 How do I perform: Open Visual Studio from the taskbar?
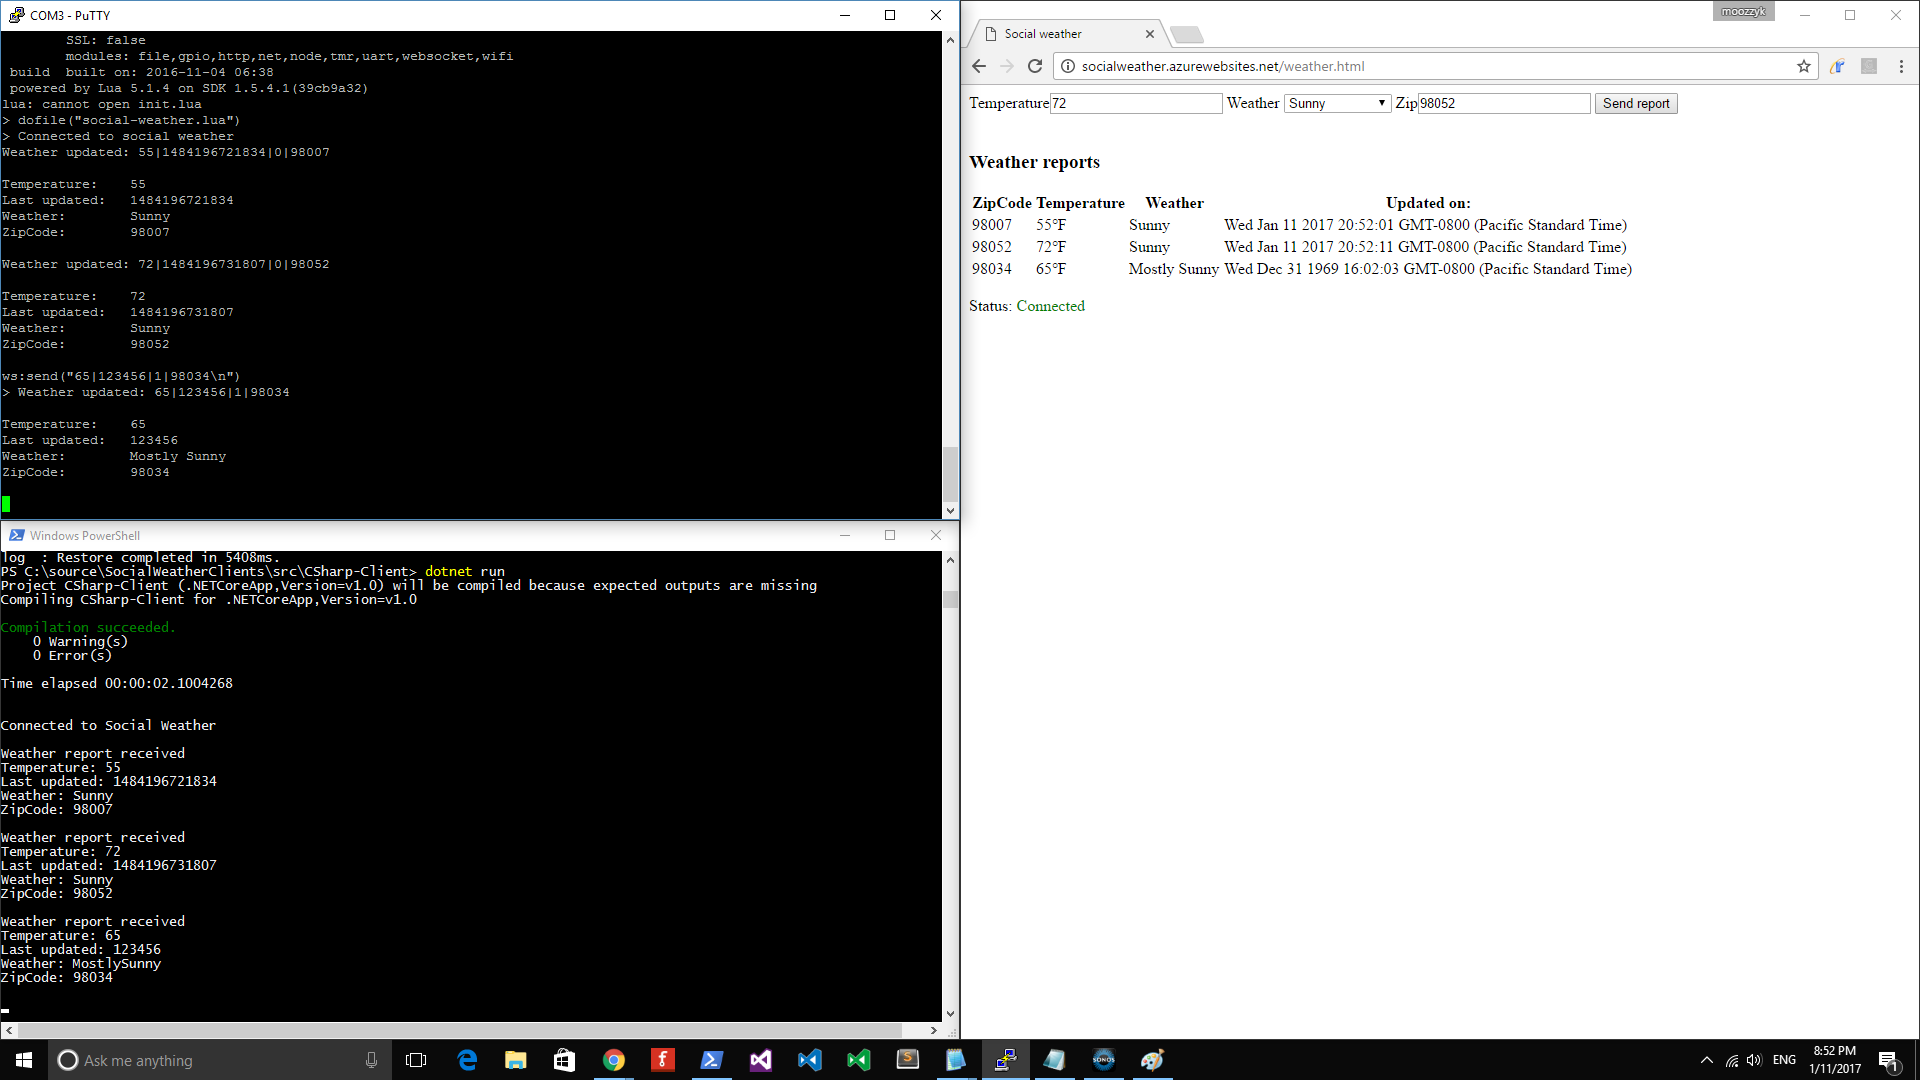pos(760,1060)
